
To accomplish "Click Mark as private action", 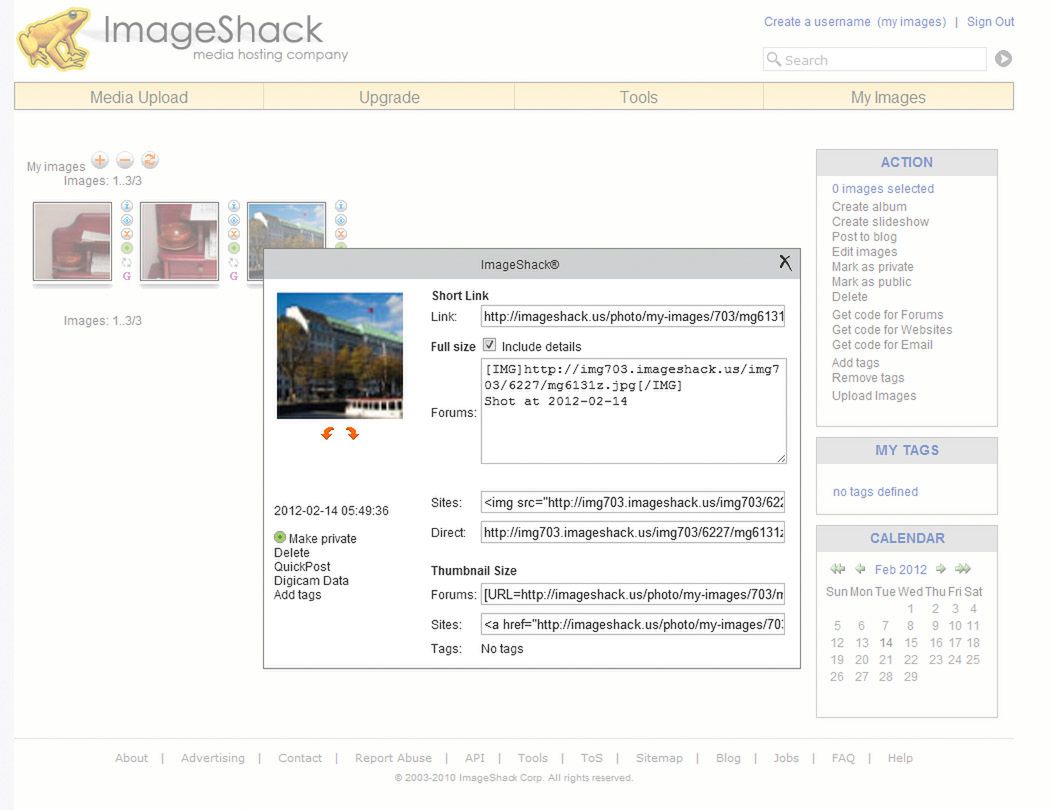I will tap(872, 266).
